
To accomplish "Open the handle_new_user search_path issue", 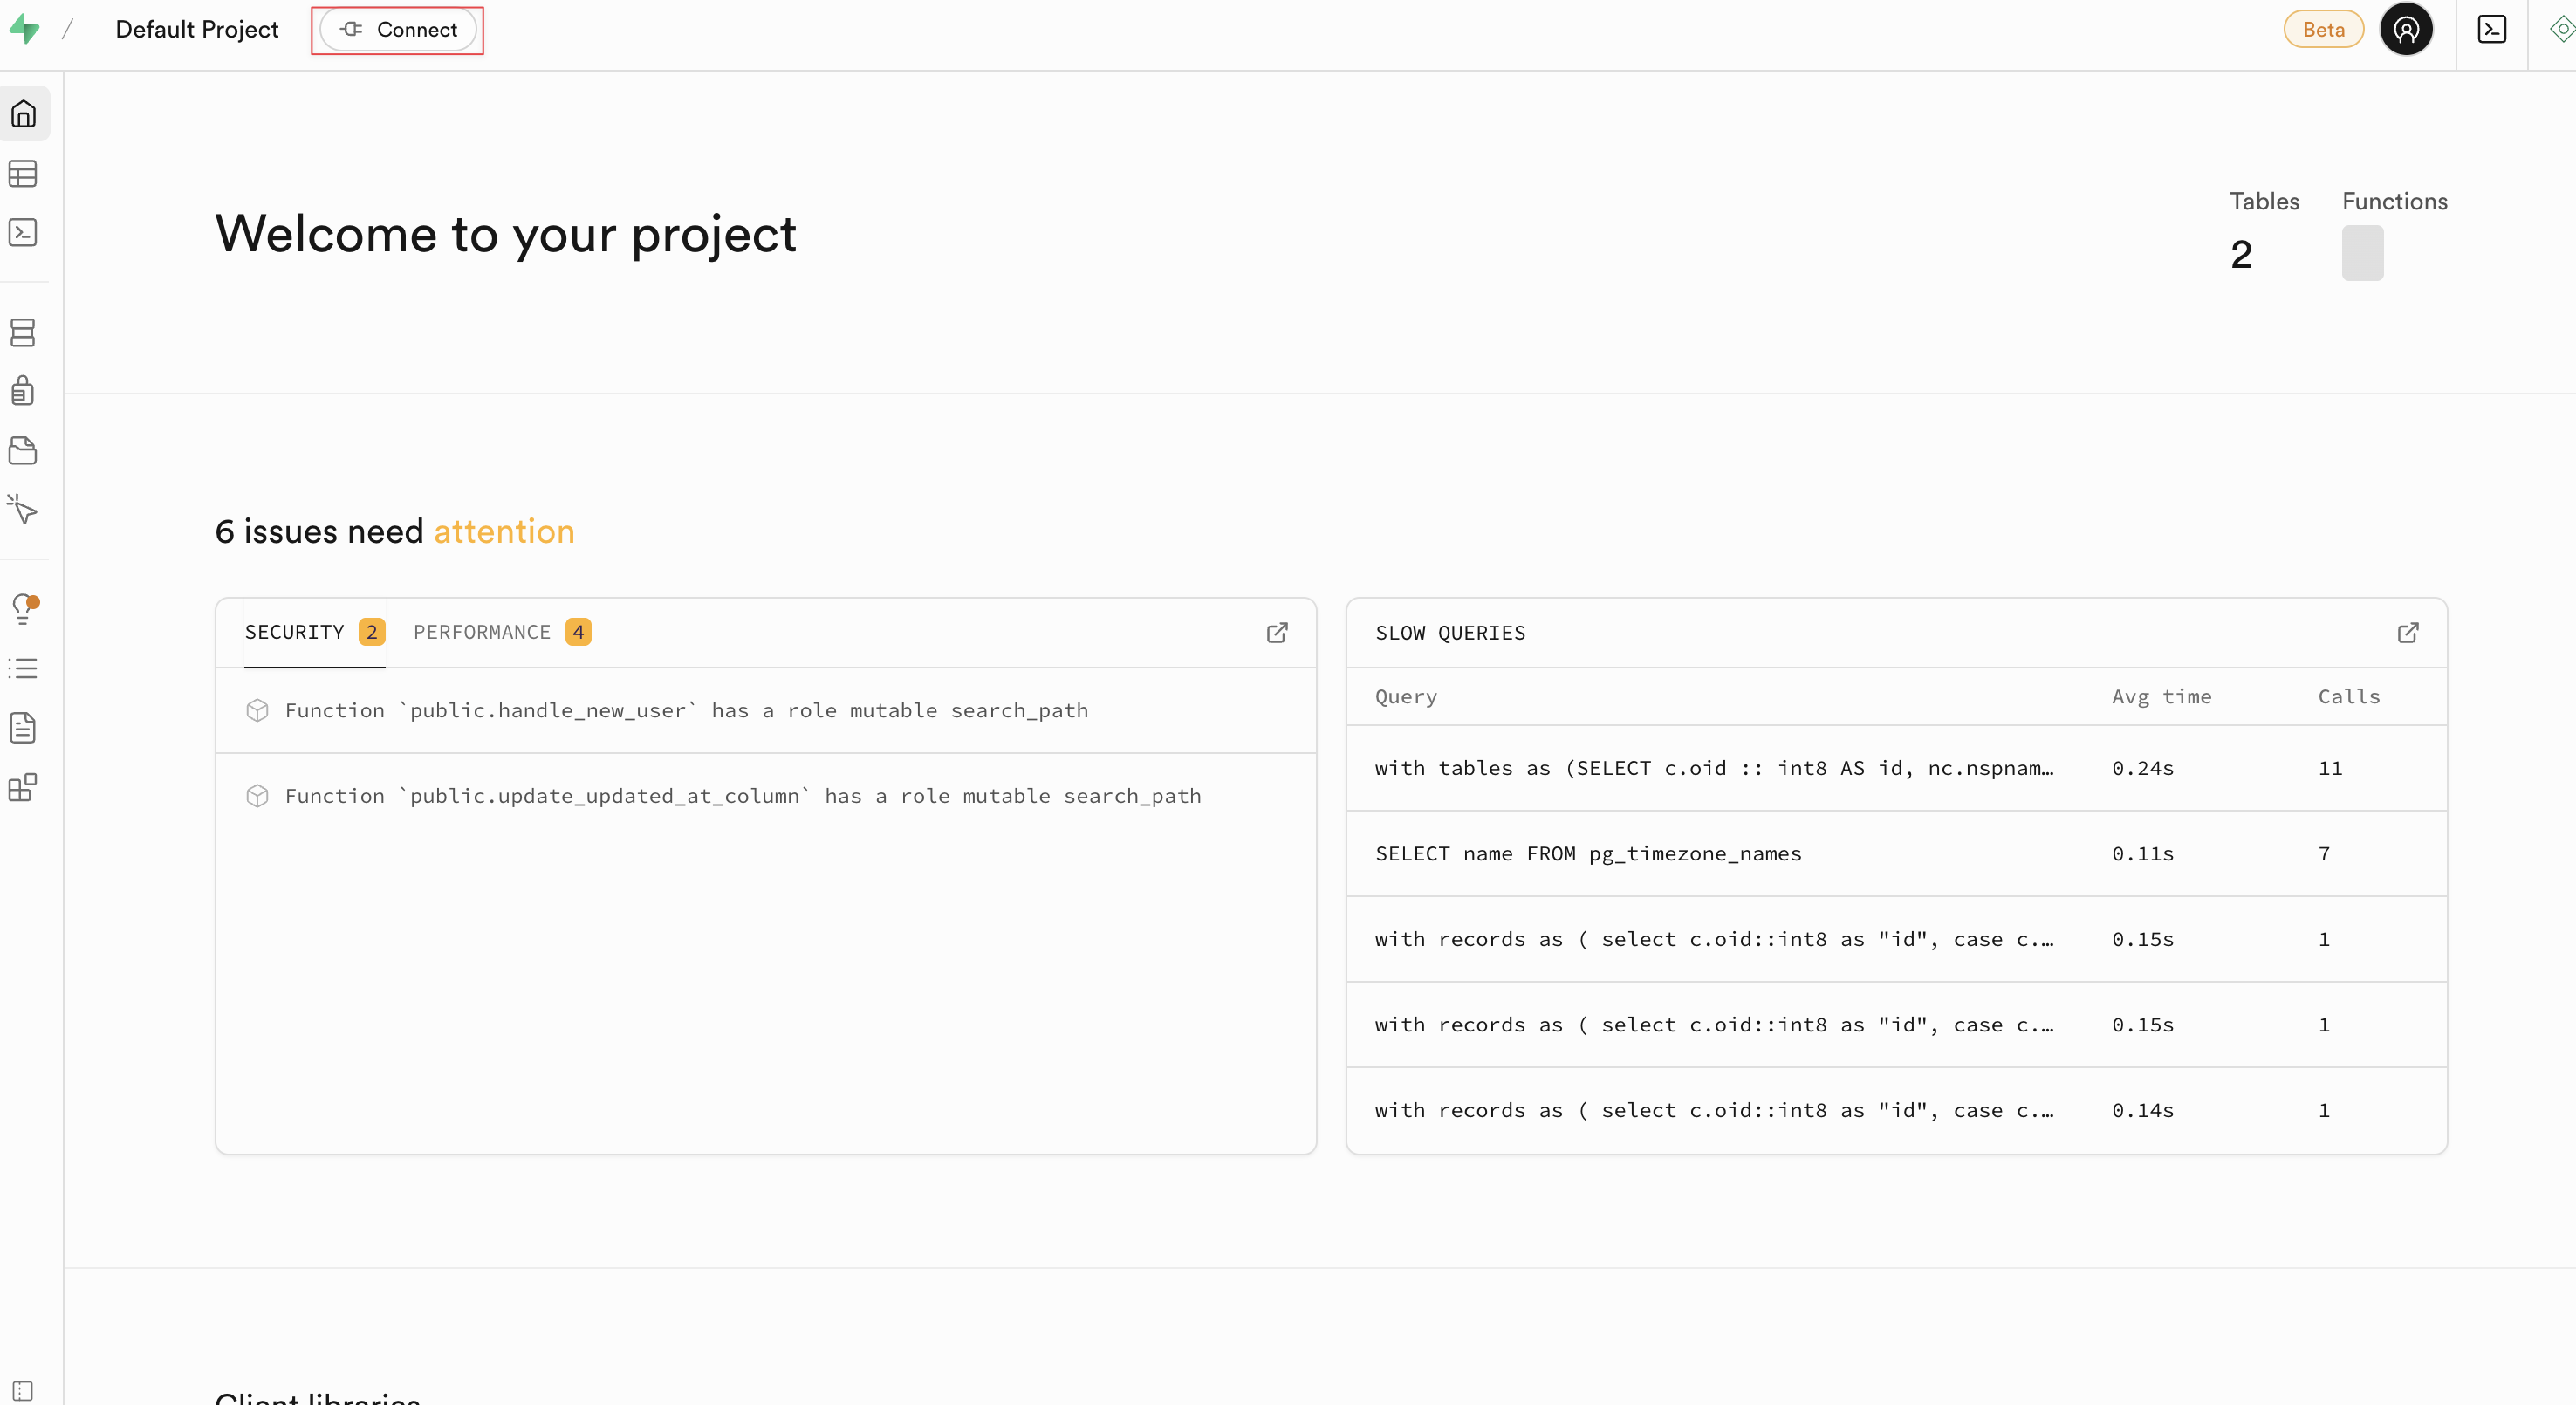I will (686, 710).
